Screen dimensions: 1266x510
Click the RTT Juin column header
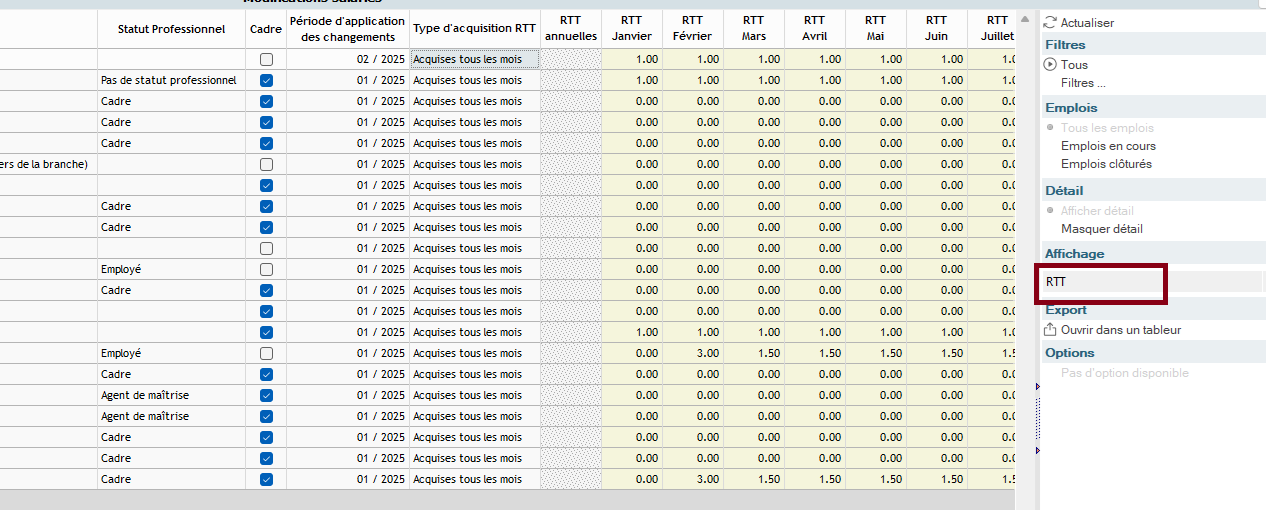[x=936, y=29]
